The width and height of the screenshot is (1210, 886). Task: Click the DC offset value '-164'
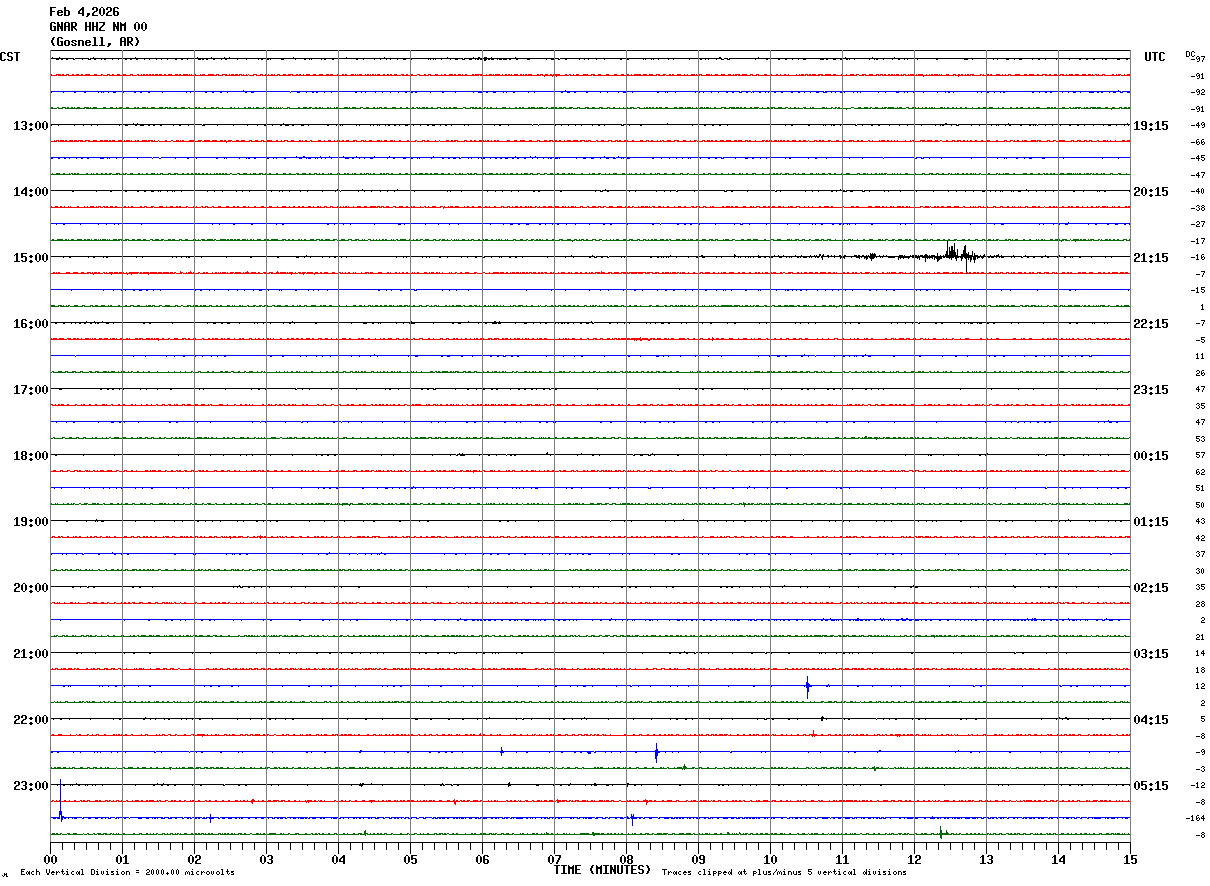[1195, 818]
